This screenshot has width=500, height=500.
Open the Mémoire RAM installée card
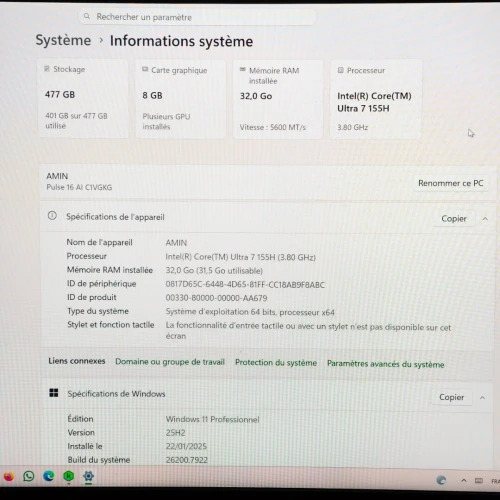278,99
